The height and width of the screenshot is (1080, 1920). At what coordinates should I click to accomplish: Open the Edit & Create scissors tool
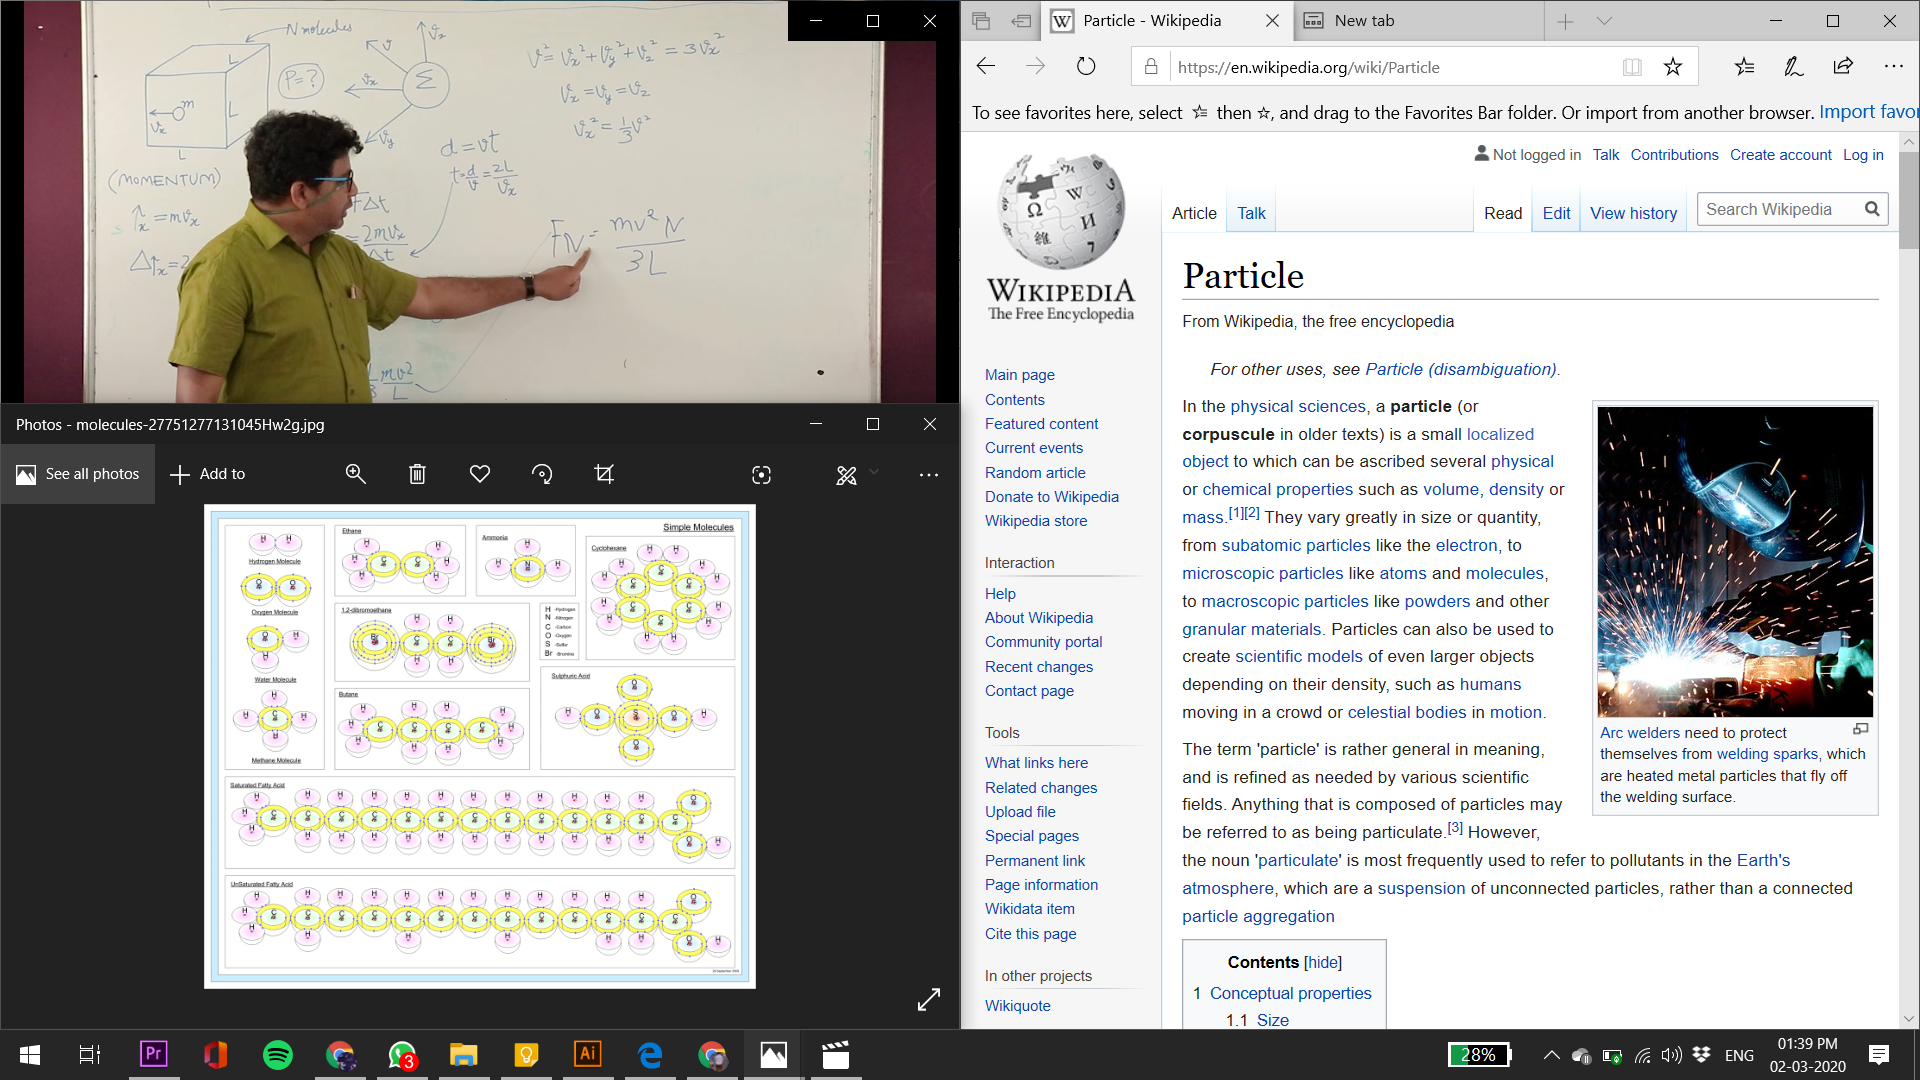click(x=846, y=475)
